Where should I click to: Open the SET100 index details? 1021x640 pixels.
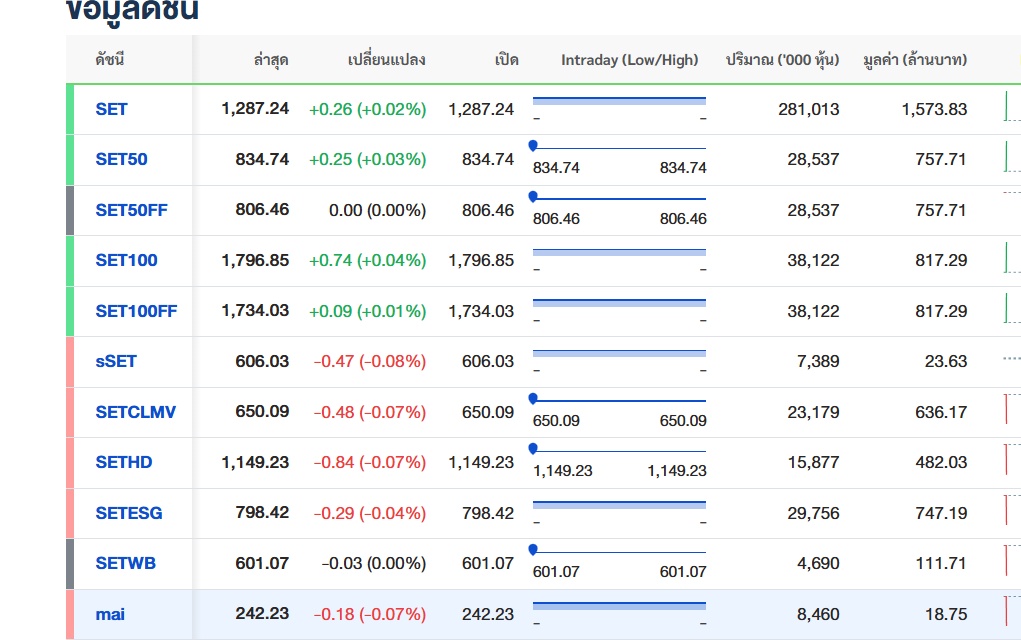(126, 260)
